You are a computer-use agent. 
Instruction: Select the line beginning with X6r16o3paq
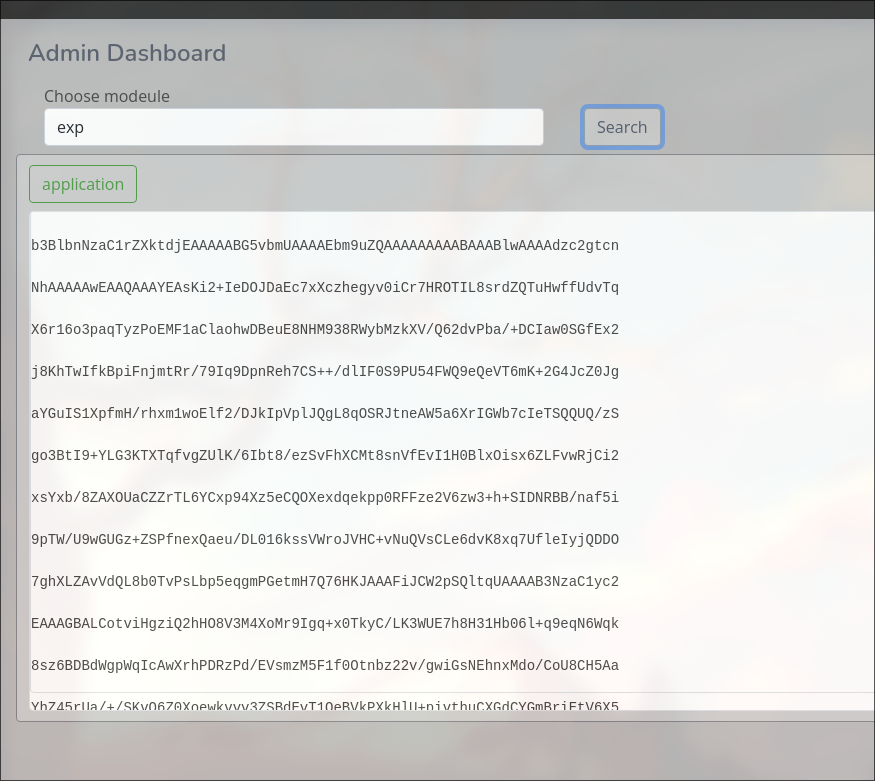pyautogui.click(x=325, y=329)
